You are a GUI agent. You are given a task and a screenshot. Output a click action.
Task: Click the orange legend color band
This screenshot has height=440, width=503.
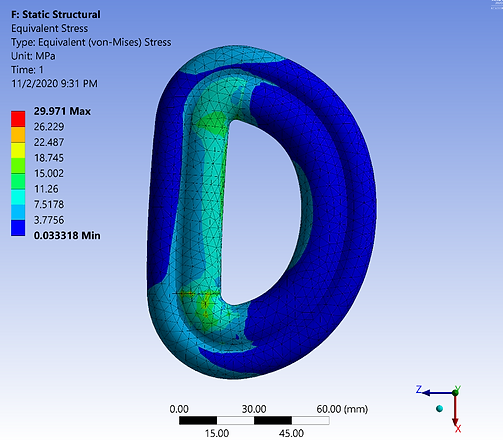point(18,135)
